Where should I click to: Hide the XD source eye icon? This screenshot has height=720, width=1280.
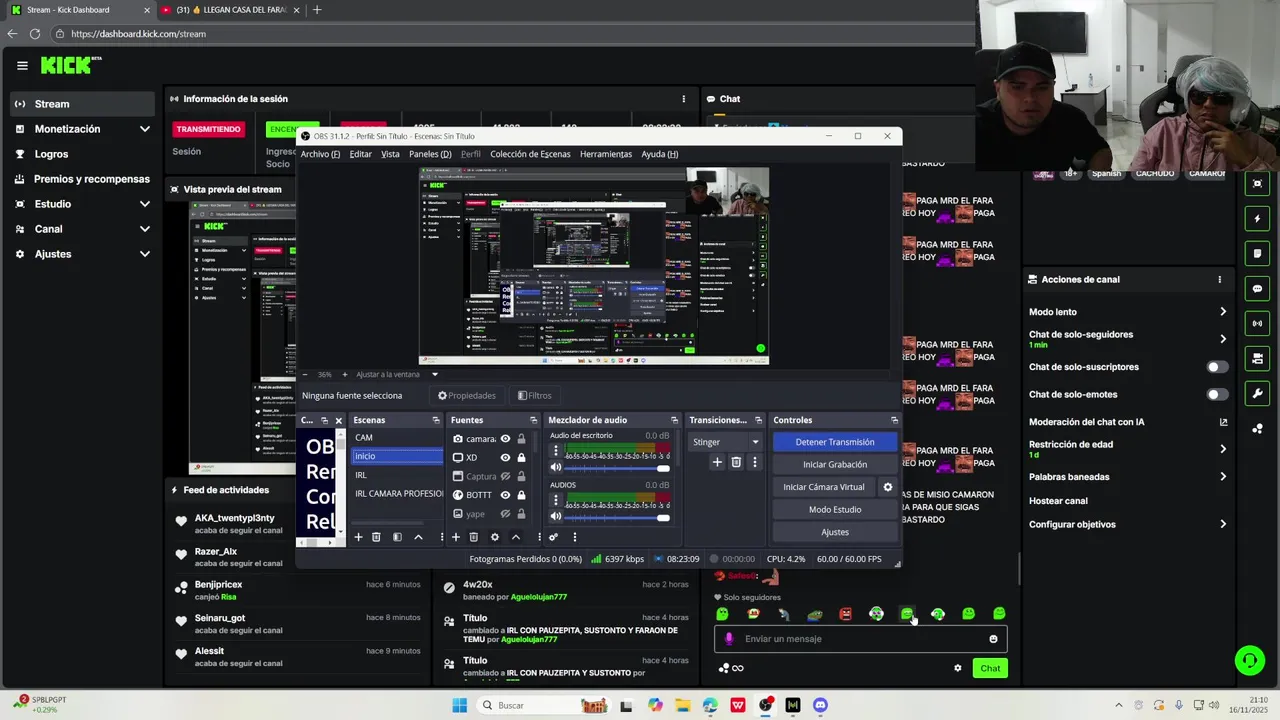(x=505, y=458)
